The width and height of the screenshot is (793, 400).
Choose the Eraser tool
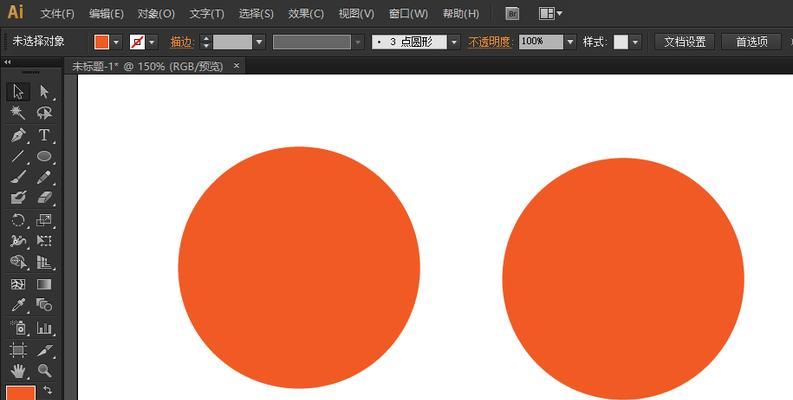(45, 198)
